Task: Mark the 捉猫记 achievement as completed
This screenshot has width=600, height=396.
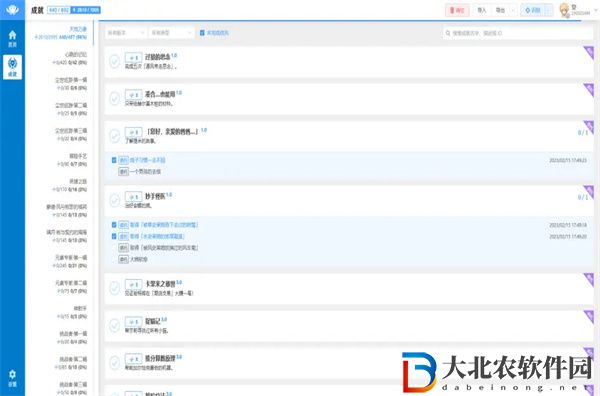Action: (114, 325)
